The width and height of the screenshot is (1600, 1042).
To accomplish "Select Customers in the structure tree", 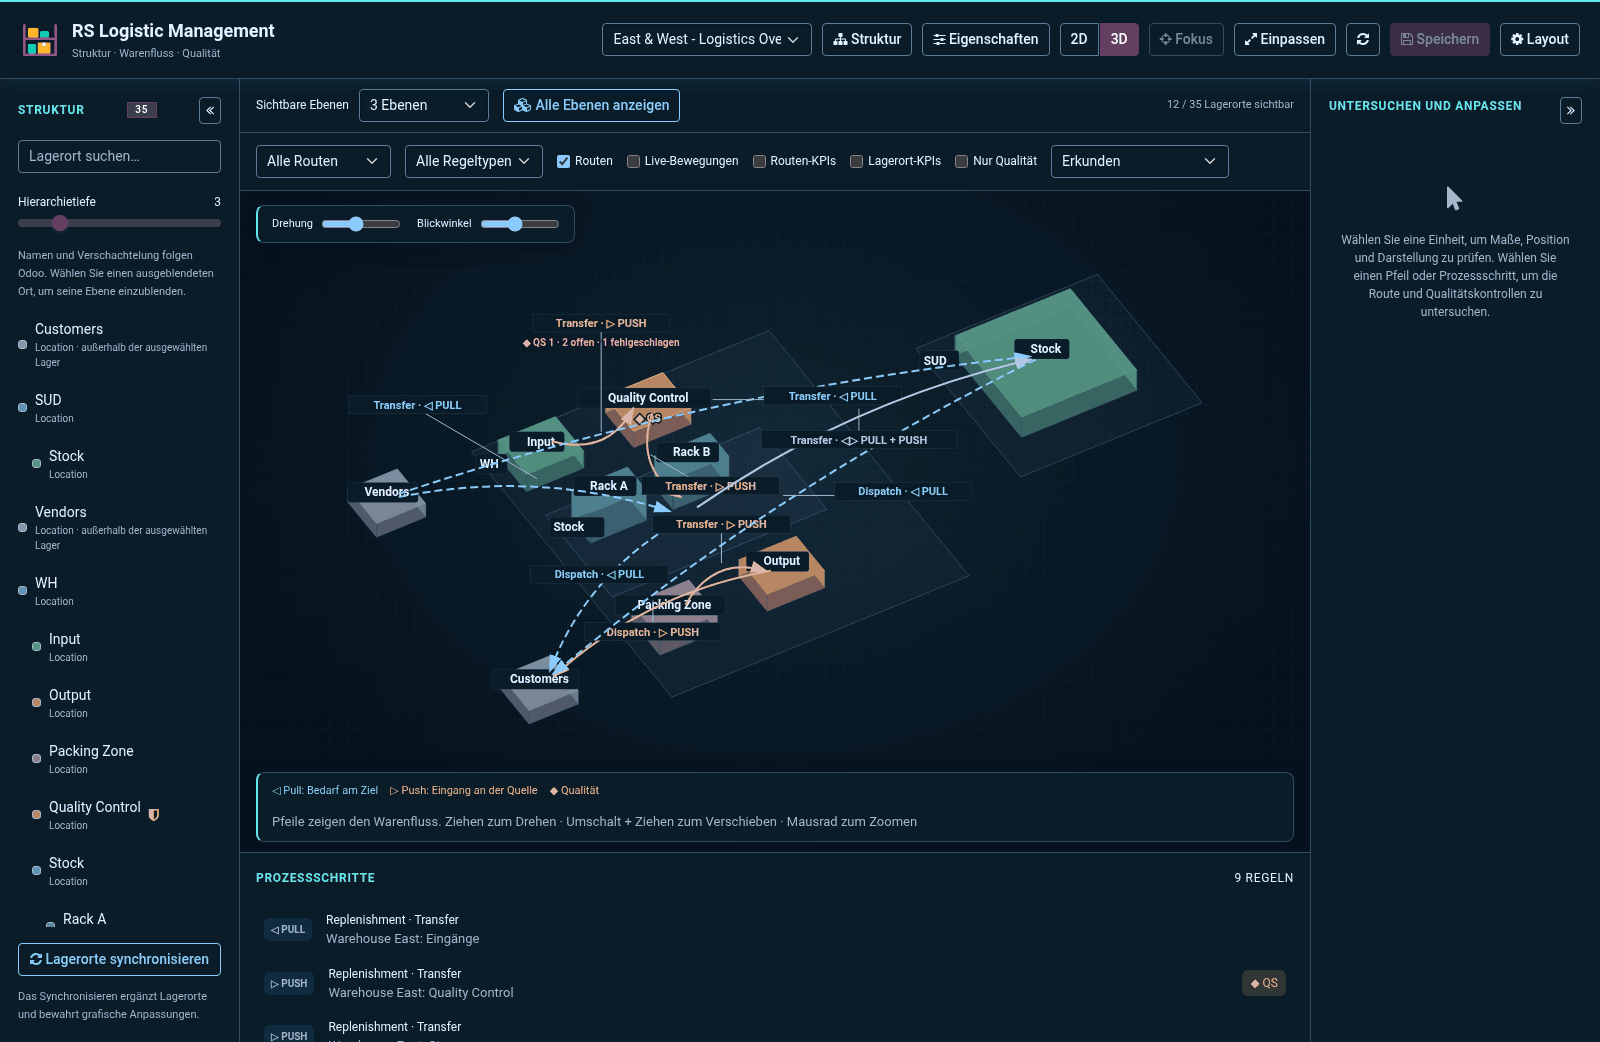I will tap(119, 344).
